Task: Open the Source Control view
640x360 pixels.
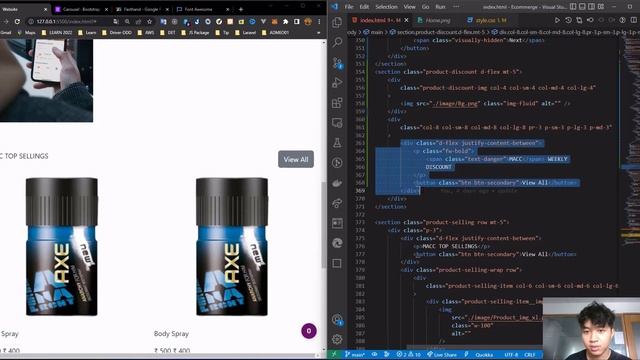Action: [337, 62]
